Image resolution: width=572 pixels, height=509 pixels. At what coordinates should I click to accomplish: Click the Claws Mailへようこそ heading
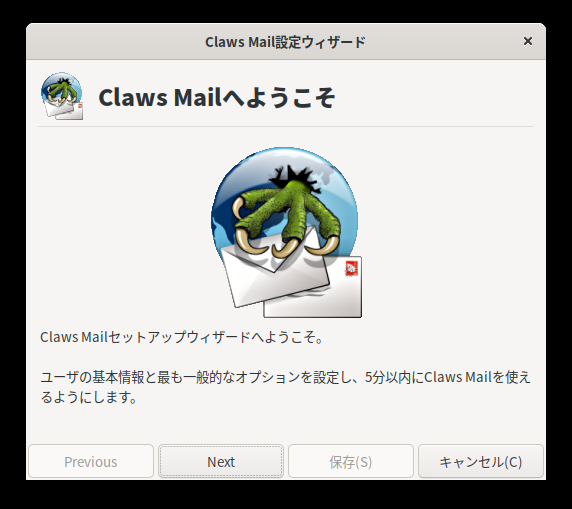[x=217, y=97]
